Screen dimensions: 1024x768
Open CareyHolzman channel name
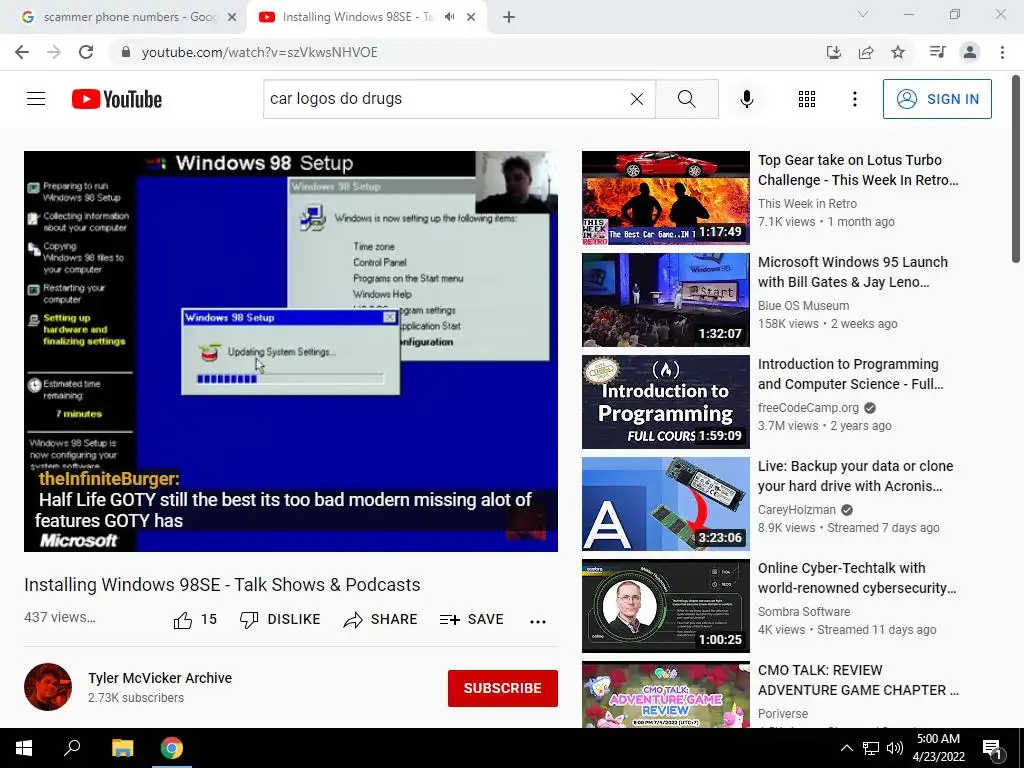(797, 509)
